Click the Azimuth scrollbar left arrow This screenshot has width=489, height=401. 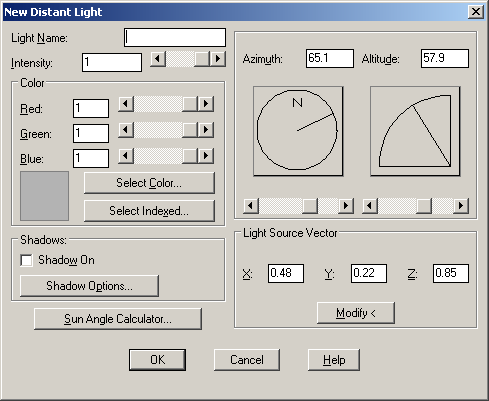[x=251, y=206]
